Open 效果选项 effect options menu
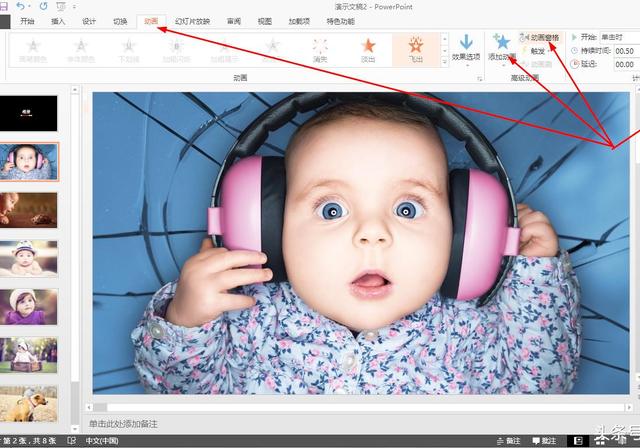The width and height of the screenshot is (640, 448). 466,50
